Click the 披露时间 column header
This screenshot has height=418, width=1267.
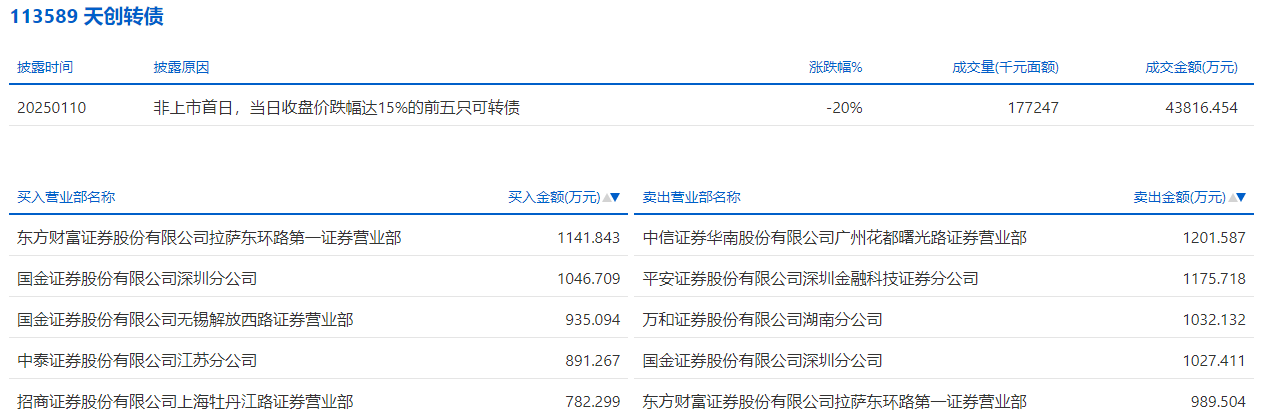click(45, 68)
